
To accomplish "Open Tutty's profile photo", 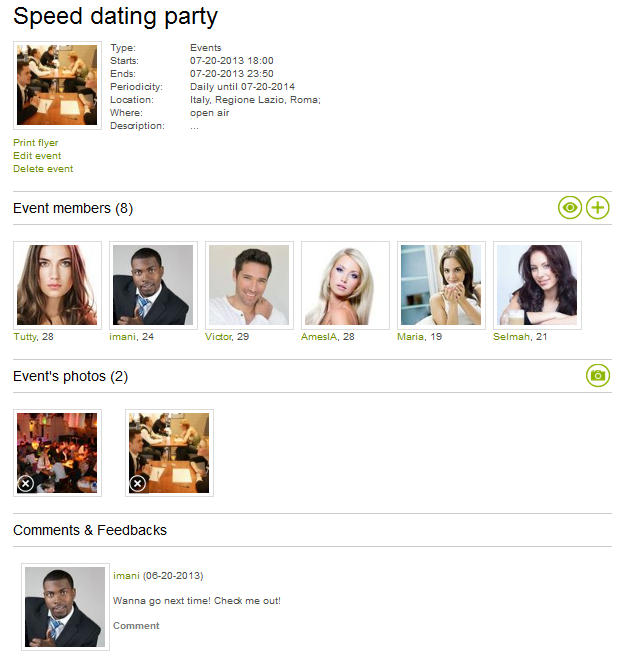I will coord(57,285).
